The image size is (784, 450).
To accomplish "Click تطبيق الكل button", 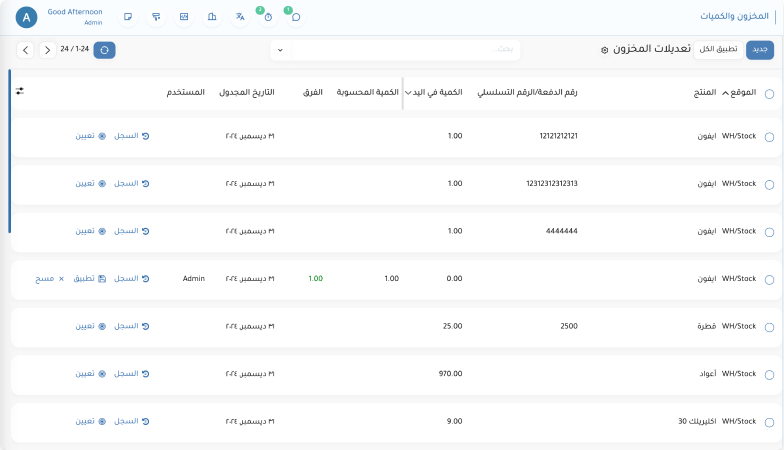I will pos(718,49).
